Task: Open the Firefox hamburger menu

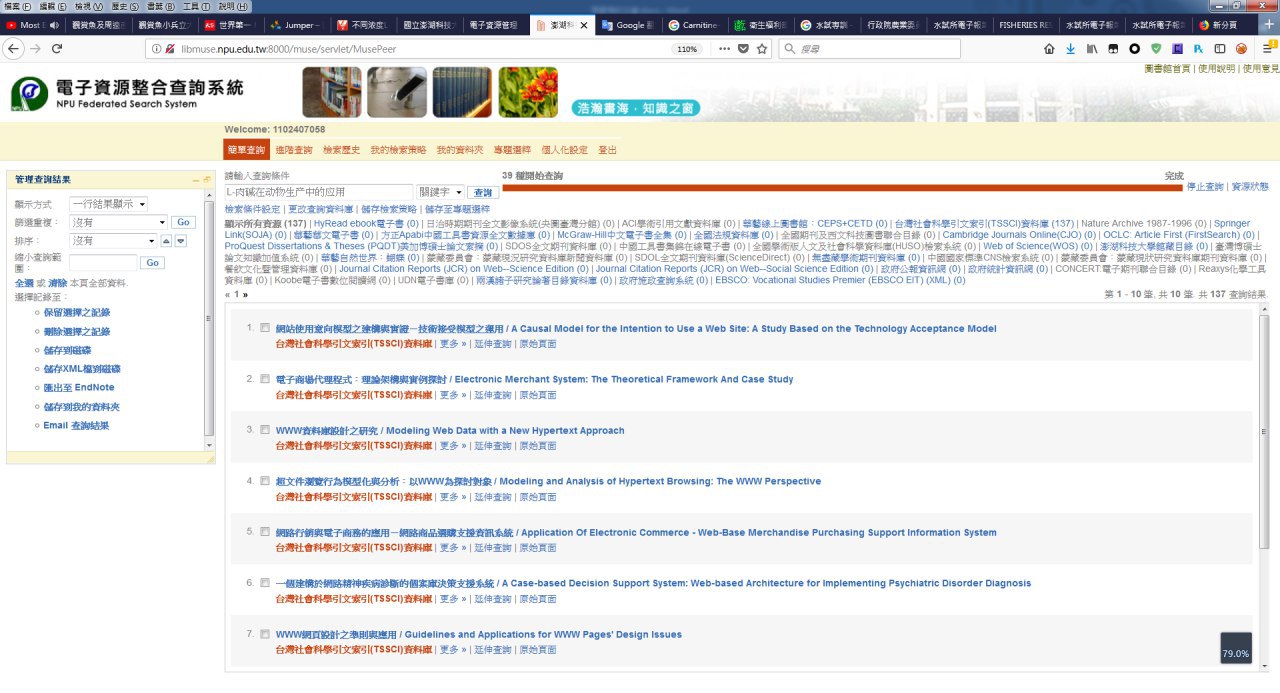Action: tap(1266, 48)
